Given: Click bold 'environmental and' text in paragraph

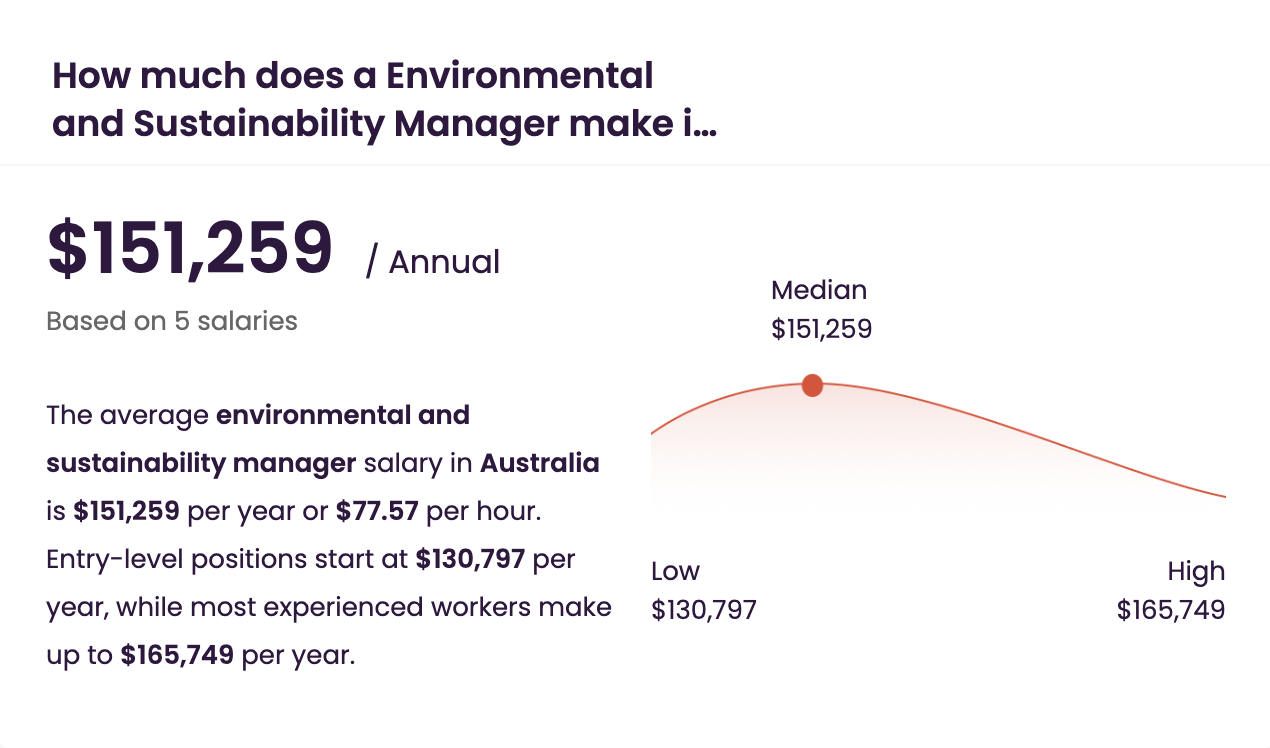Looking at the screenshot, I should tap(343, 414).
